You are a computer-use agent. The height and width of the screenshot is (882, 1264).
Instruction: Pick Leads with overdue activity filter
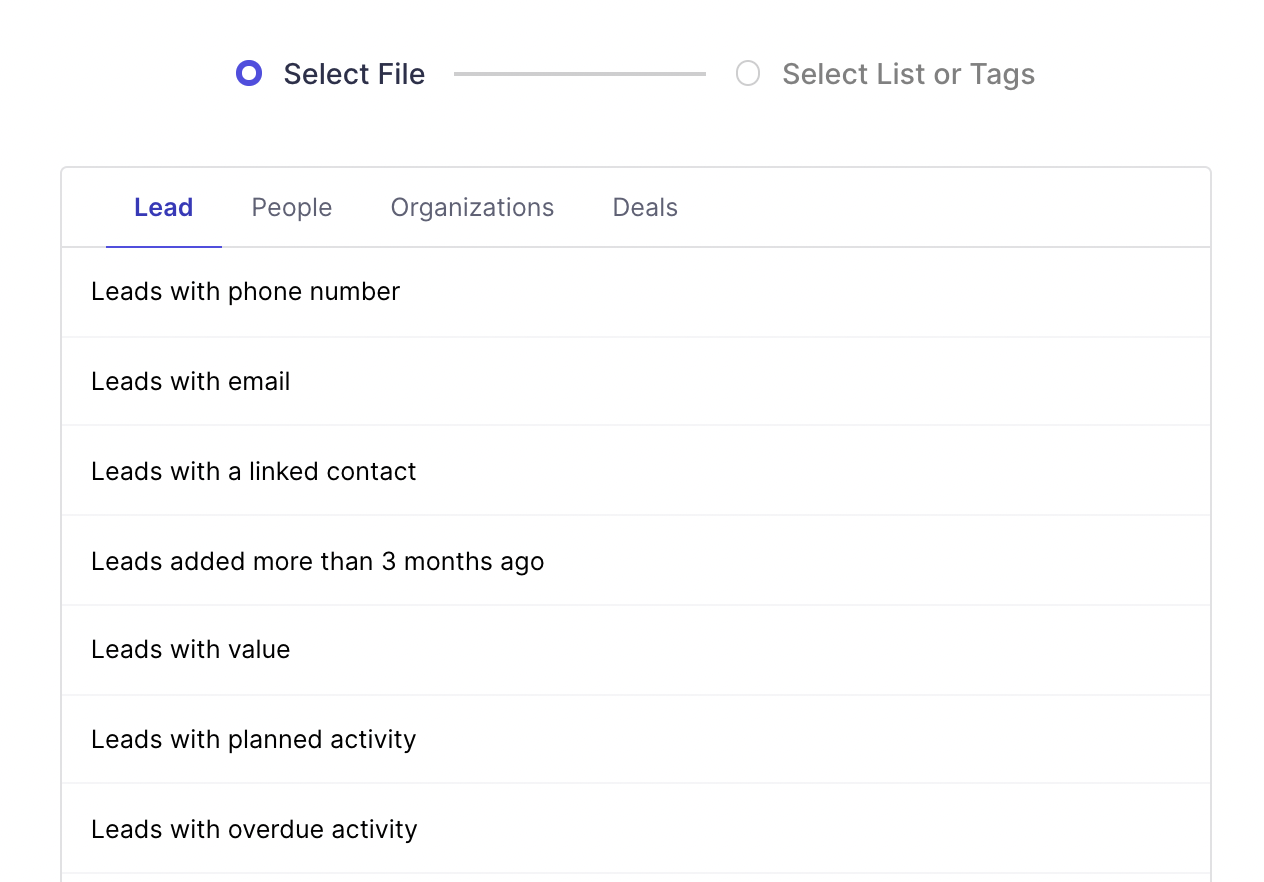(x=254, y=829)
